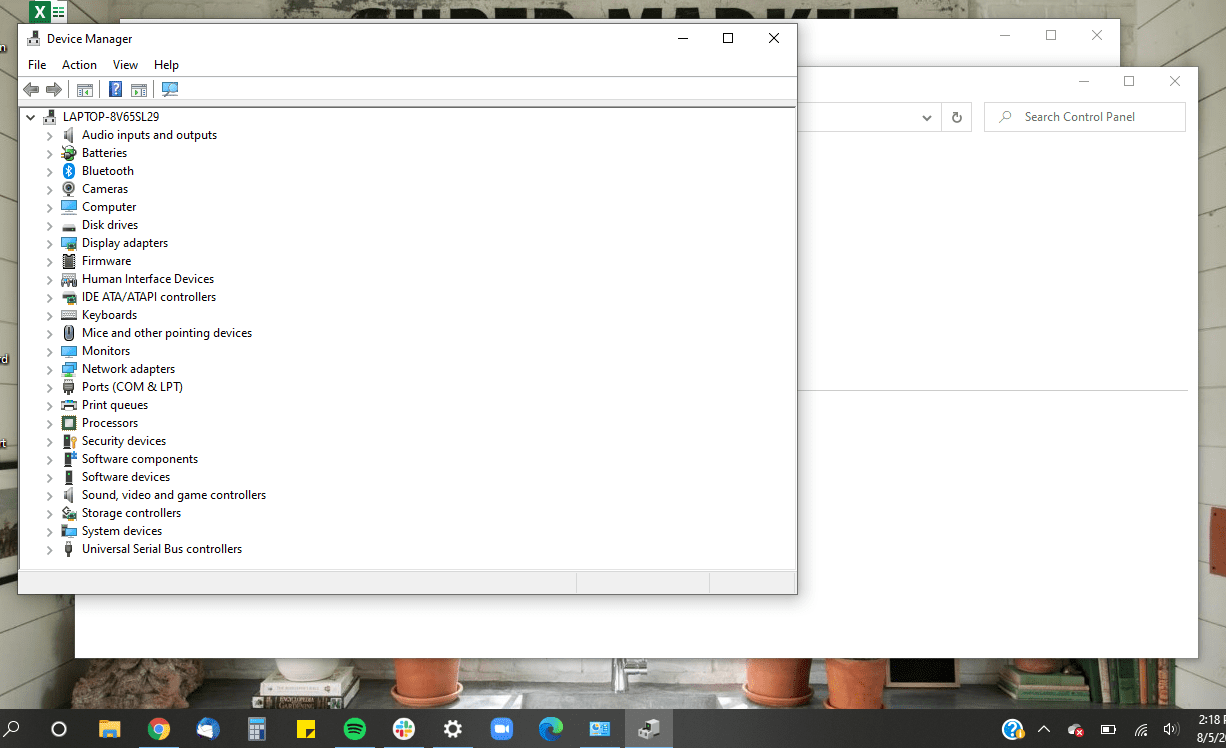Click the Search Control Panel field
The image size is (1226, 748).
click(x=1084, y=116)
